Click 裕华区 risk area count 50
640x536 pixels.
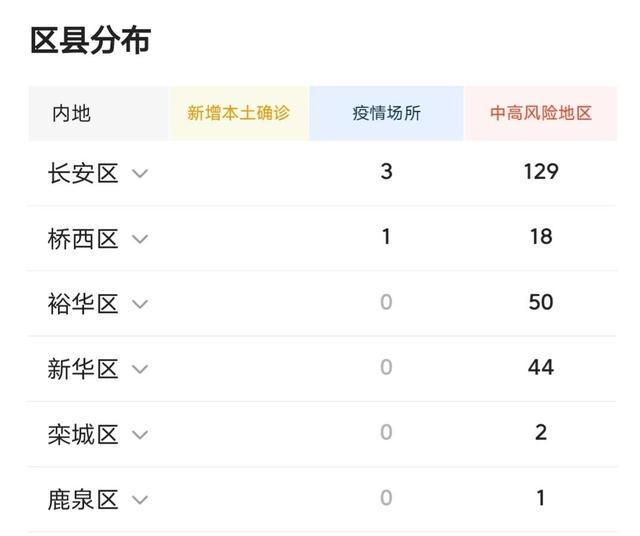[541, 302]
